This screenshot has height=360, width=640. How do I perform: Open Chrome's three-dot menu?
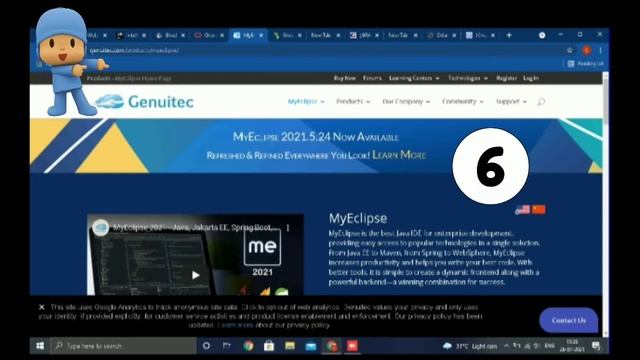tap(600, 50)
